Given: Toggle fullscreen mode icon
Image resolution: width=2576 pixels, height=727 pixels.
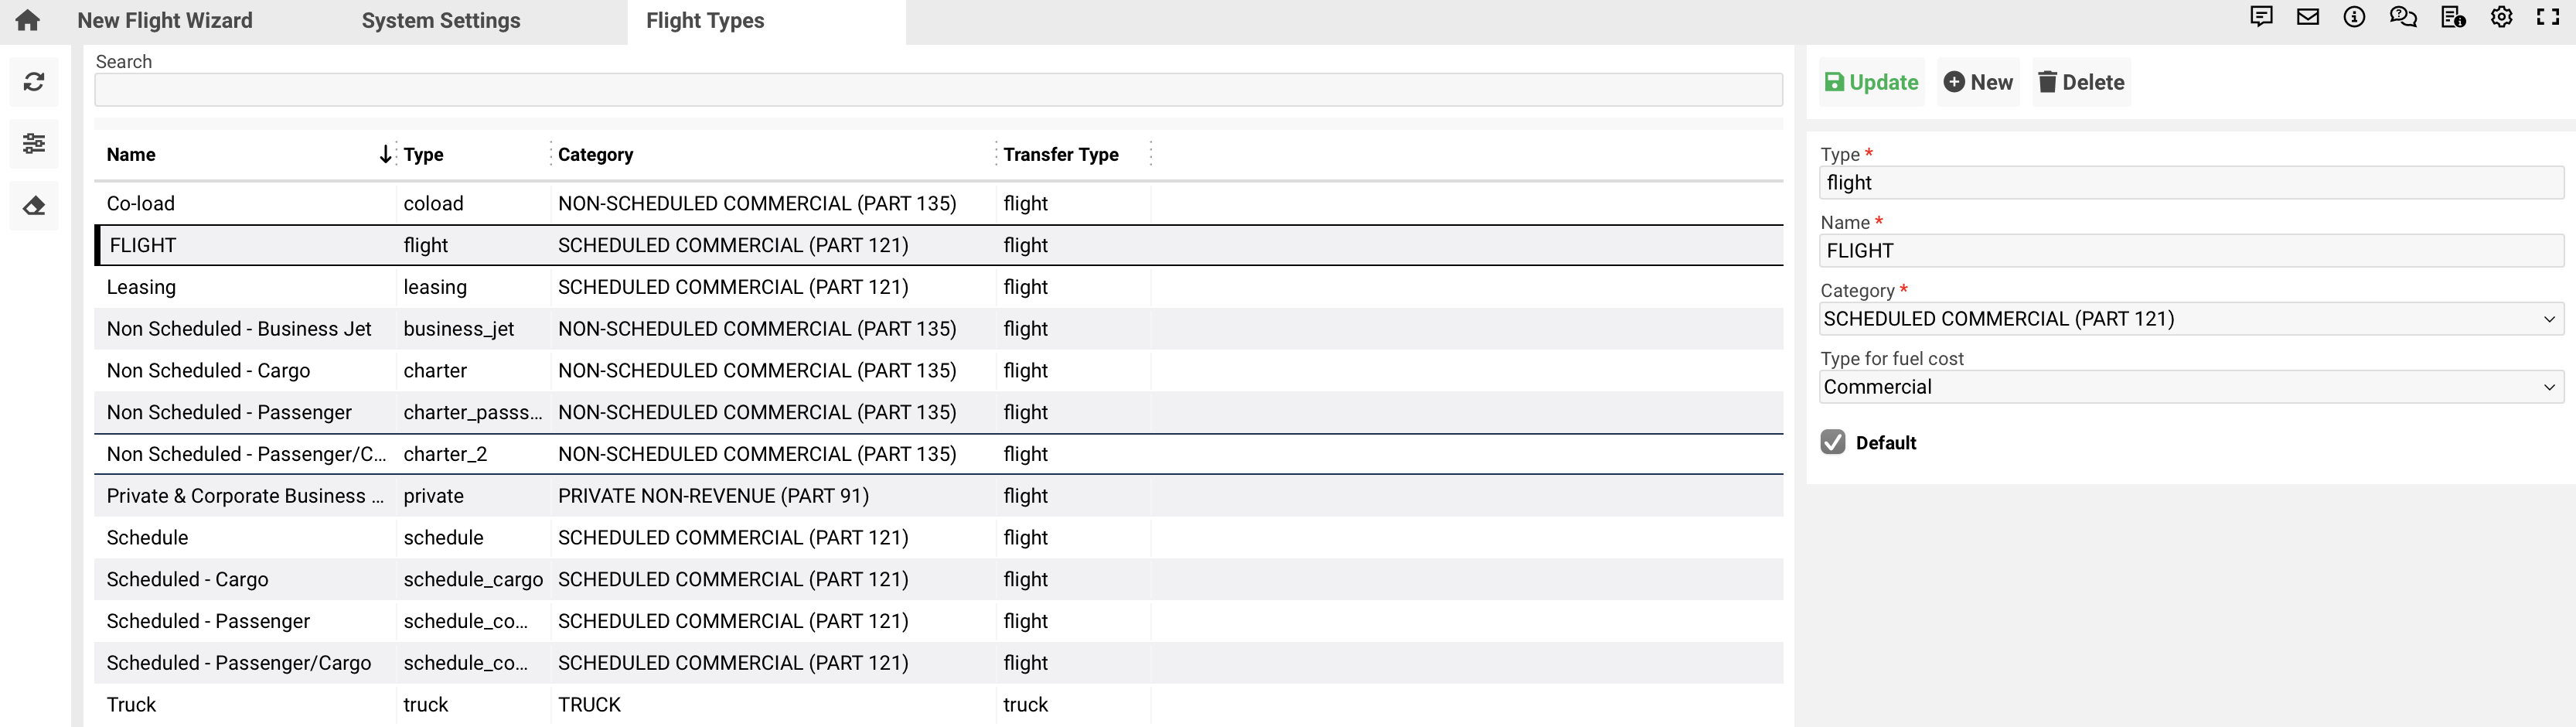Looking at the screenshot, I should click(x=2548, y=17).
